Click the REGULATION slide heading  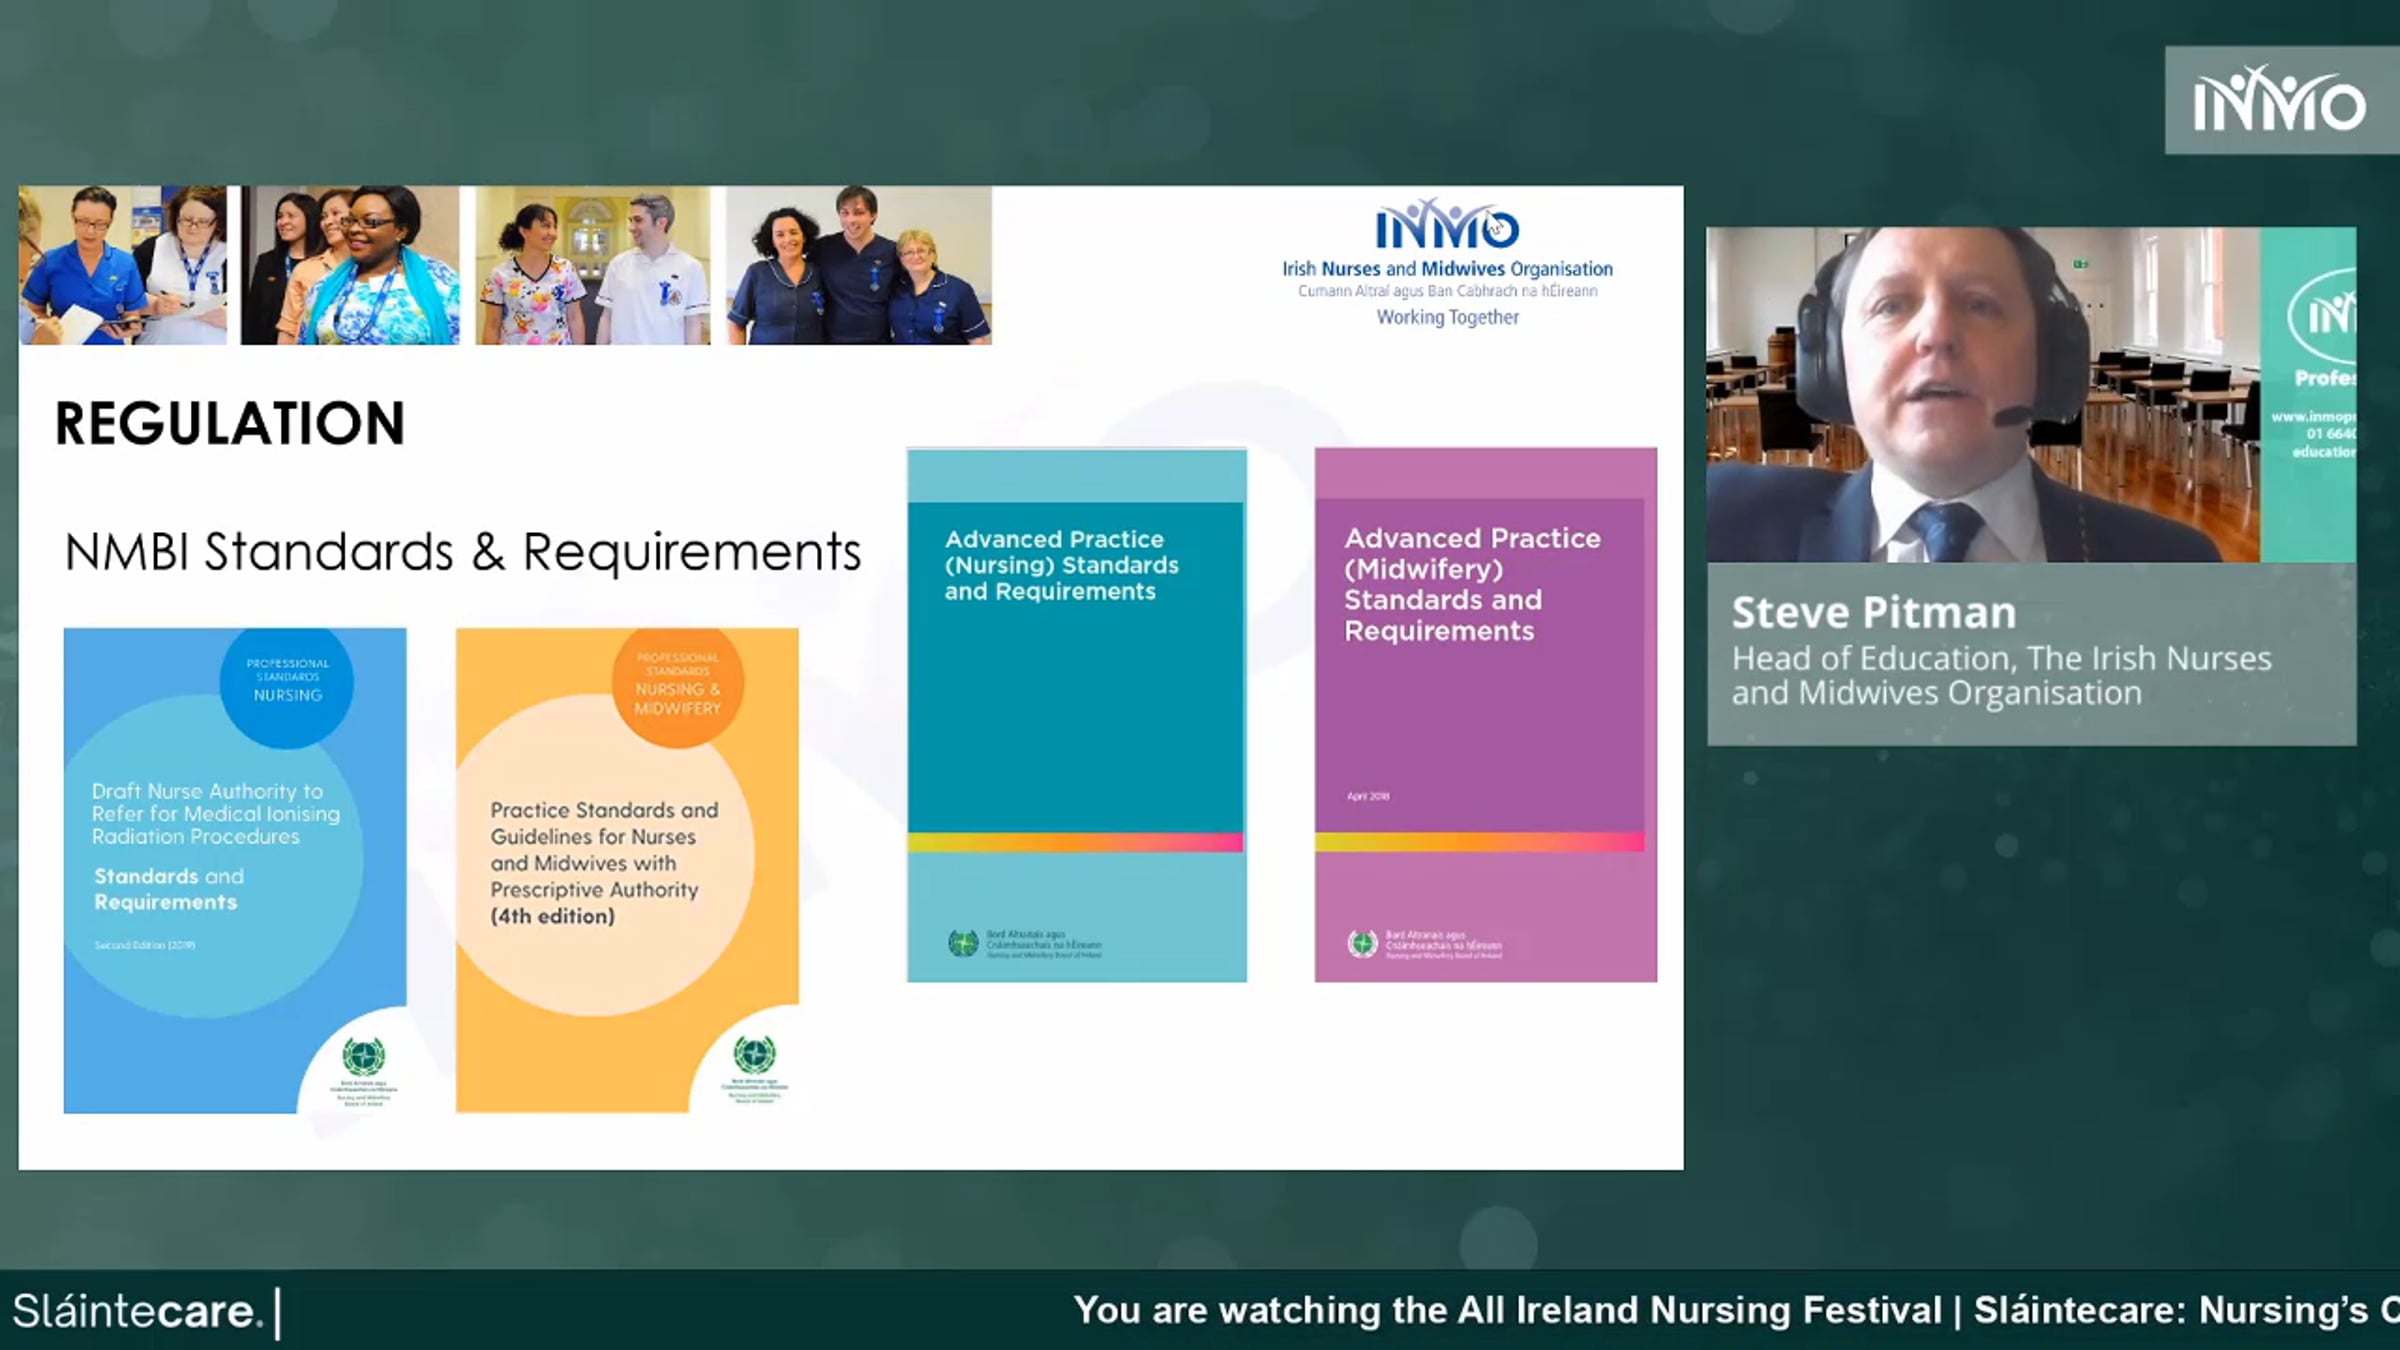click(230, 424)
